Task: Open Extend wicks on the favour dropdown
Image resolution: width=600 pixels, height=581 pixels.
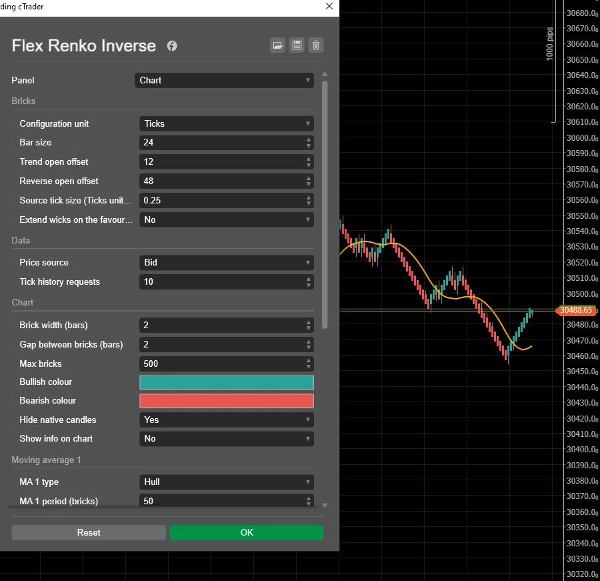Action: pyautogui.click(x=227, y=220)
